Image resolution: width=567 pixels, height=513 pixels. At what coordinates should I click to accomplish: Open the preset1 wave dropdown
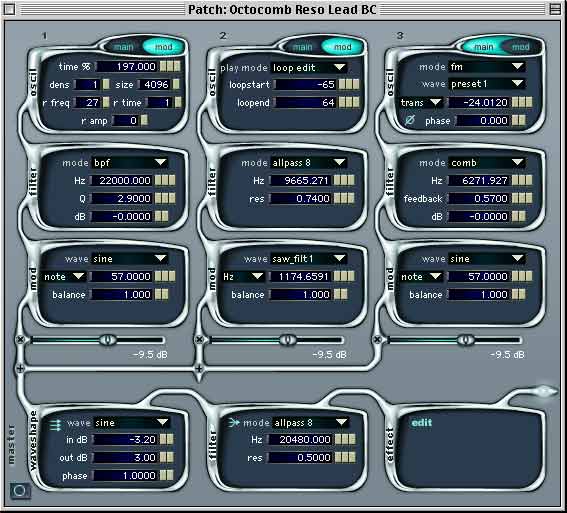click(x=487, y=84)
